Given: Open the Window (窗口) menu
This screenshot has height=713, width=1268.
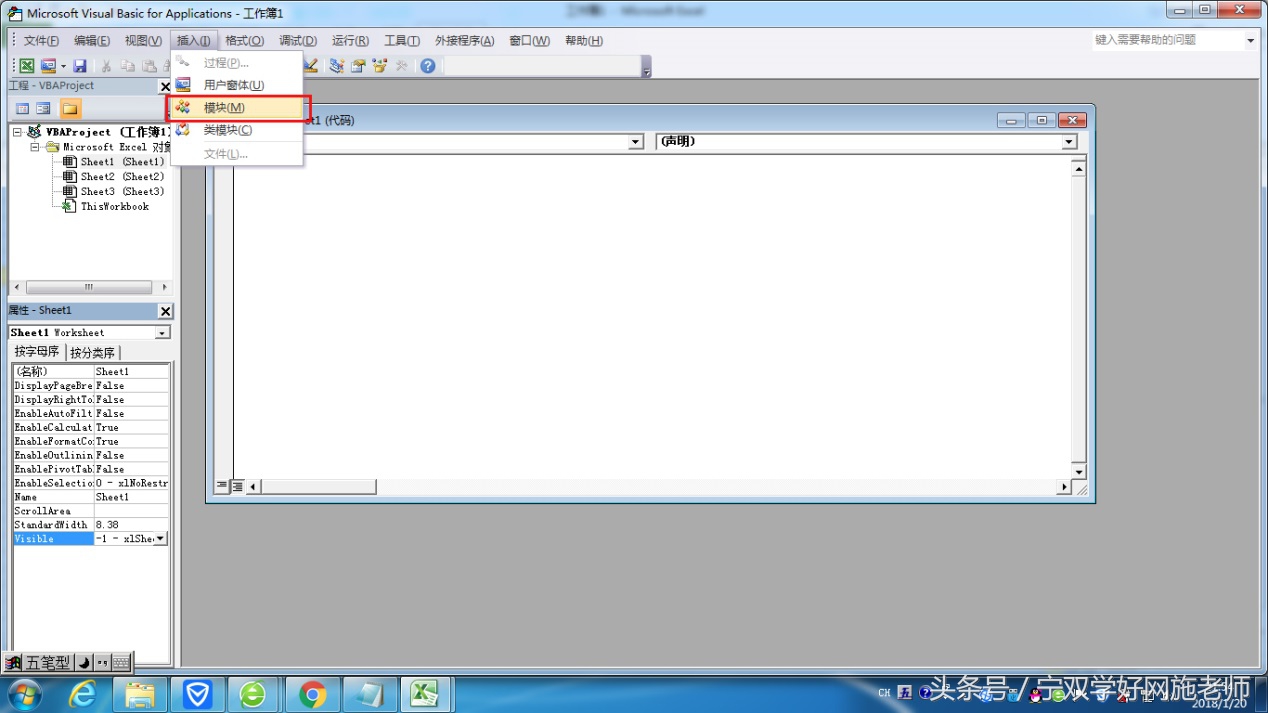Looking at the screenshot, I should click(529, 41).
